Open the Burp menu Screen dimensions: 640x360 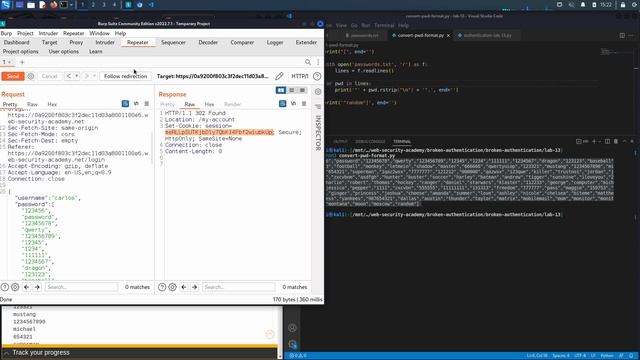click(6, 33)
